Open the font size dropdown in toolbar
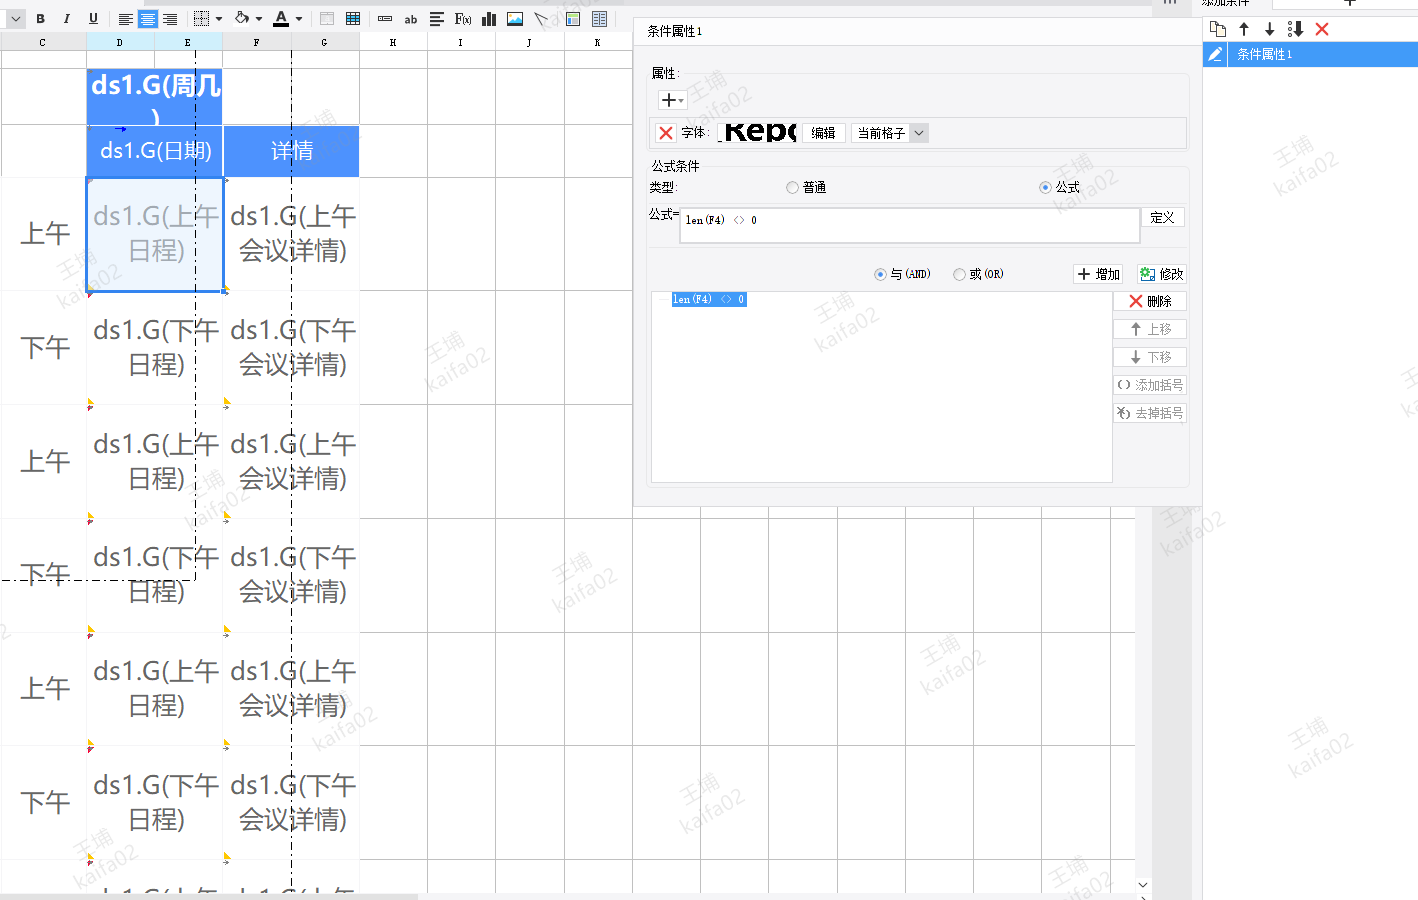Viewport: 1418px width, 900px height. click(x=15, y=18)
